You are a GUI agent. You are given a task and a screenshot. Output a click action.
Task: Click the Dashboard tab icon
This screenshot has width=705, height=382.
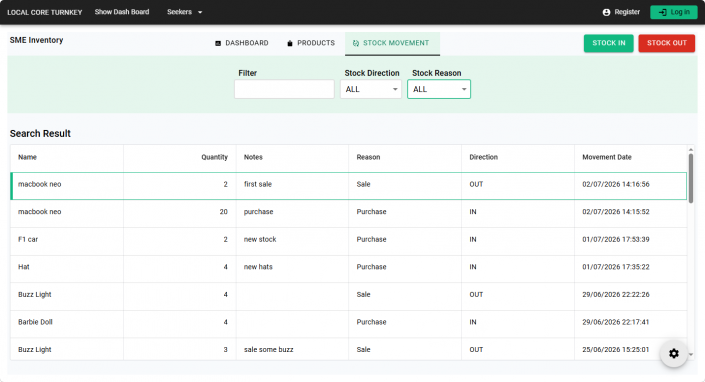[218, 43]
